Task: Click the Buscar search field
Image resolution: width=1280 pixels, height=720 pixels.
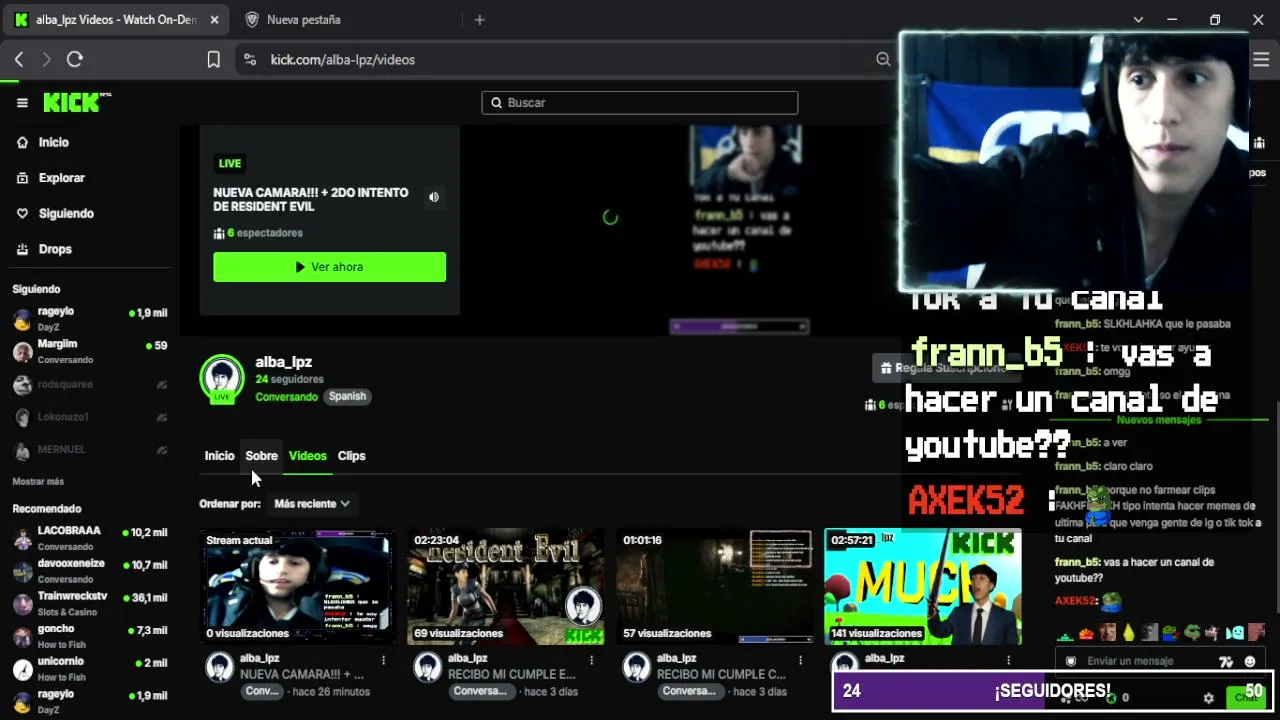Action: pos(640,103)
